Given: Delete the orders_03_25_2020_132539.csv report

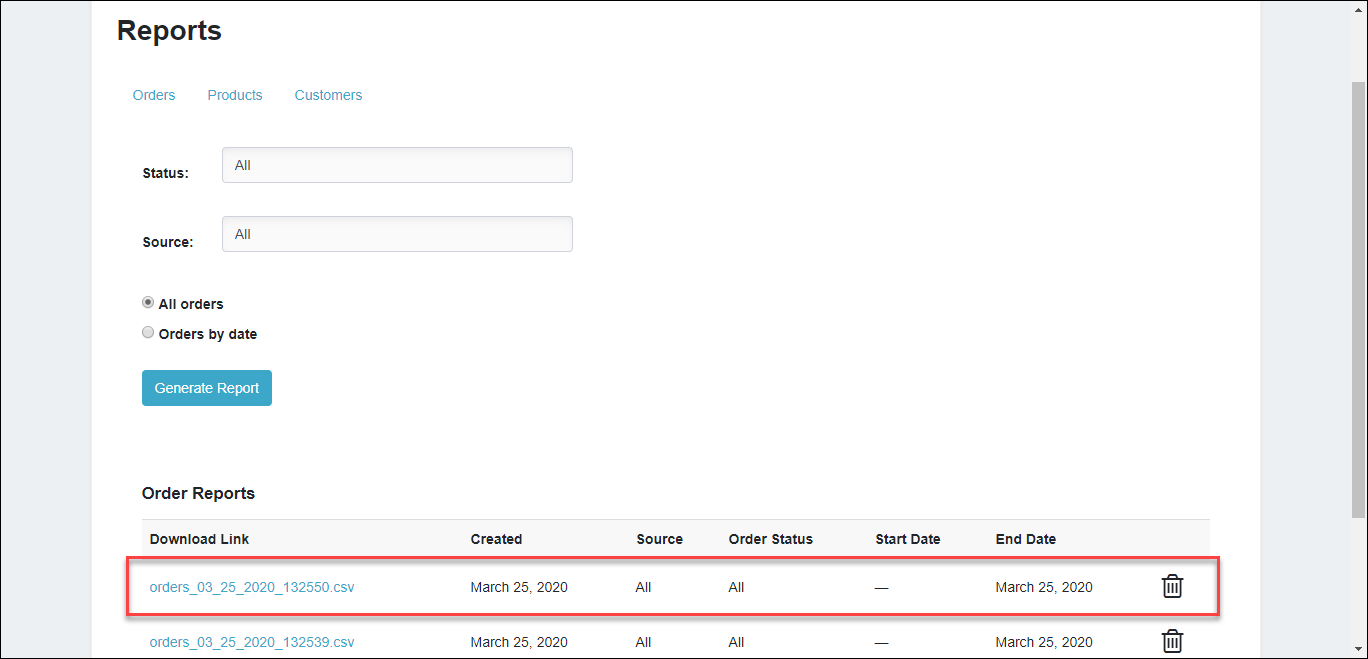Looking at the screenshot, I should [x=1171, y=641].
